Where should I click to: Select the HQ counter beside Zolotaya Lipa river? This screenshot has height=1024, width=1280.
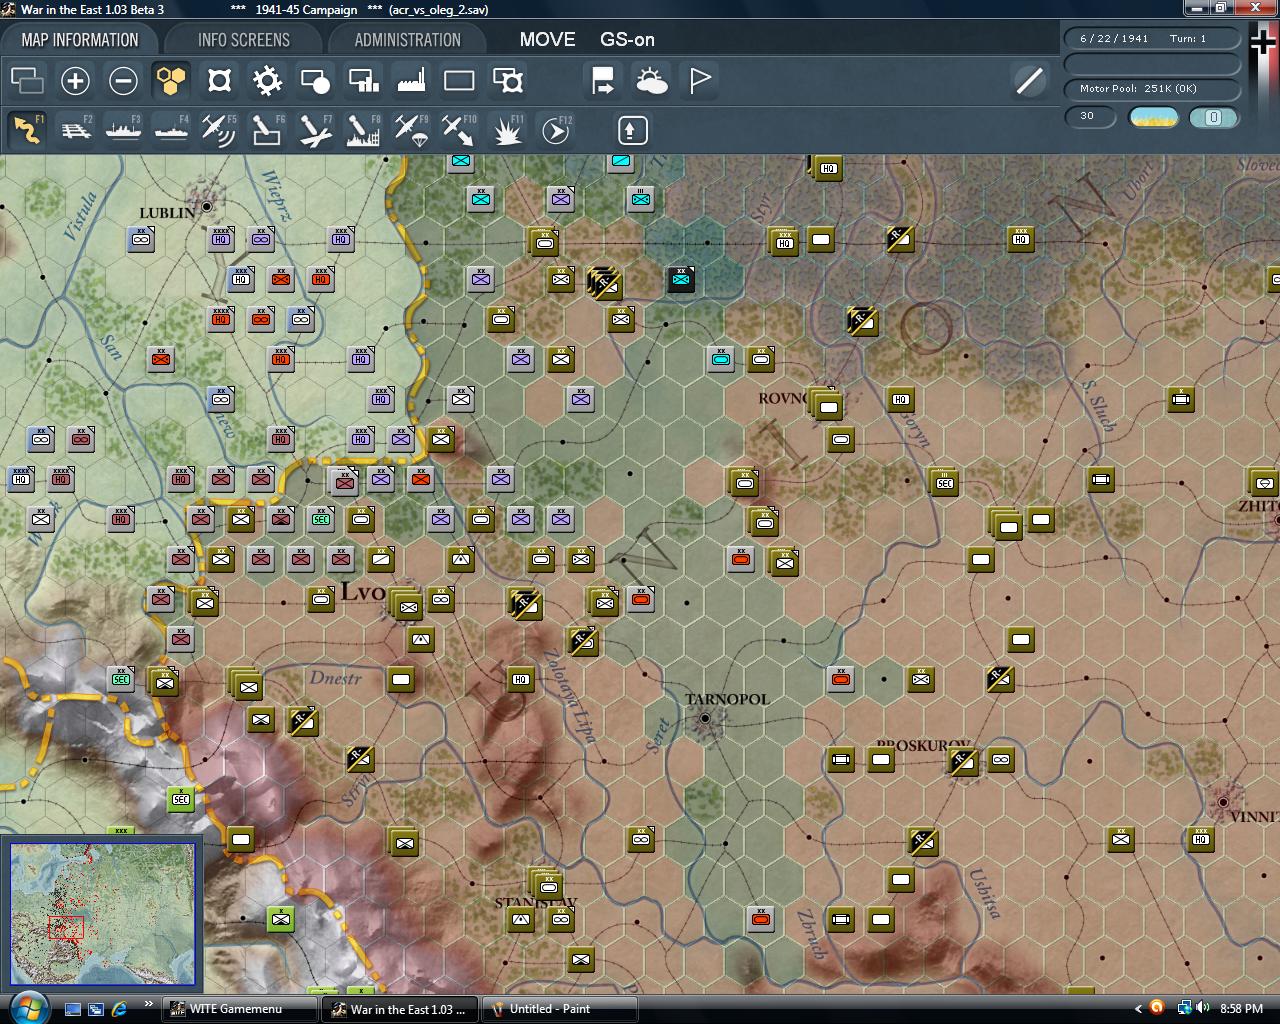(521, 680)
